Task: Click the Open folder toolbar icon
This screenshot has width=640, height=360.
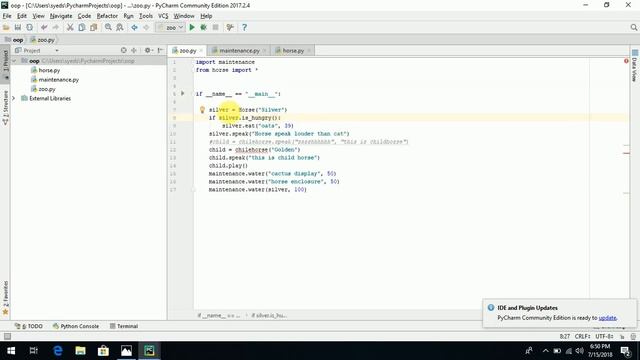Action: pos(6,27)
